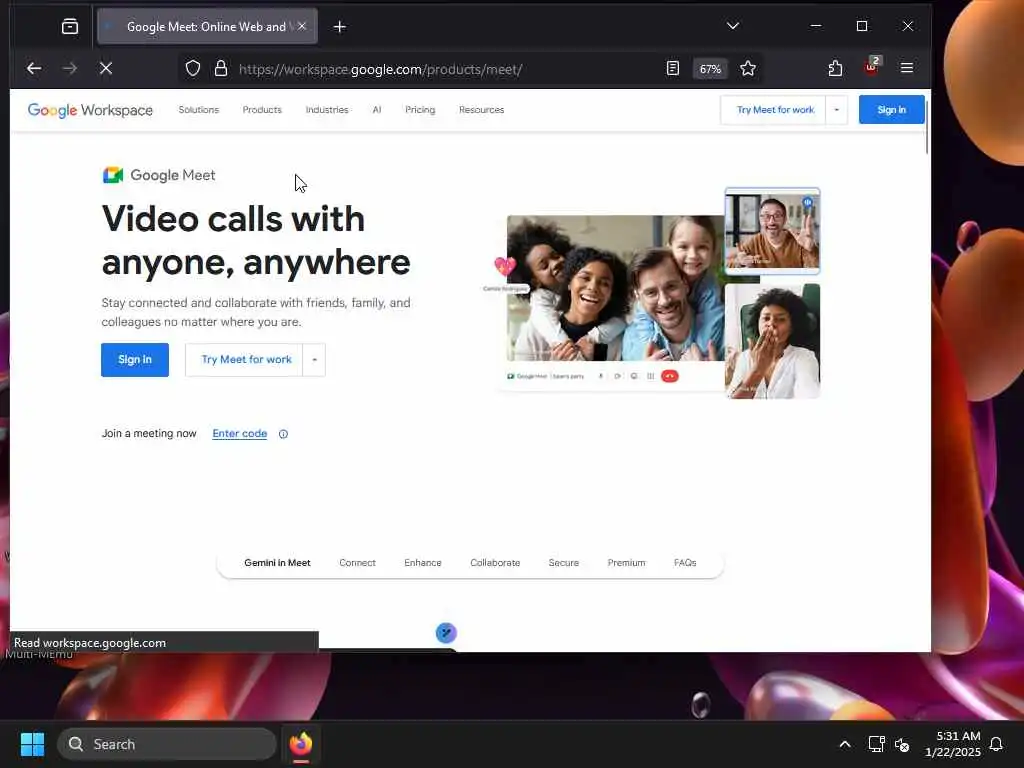
Task: Select the Premium section tab
Action: coord(626,563)
